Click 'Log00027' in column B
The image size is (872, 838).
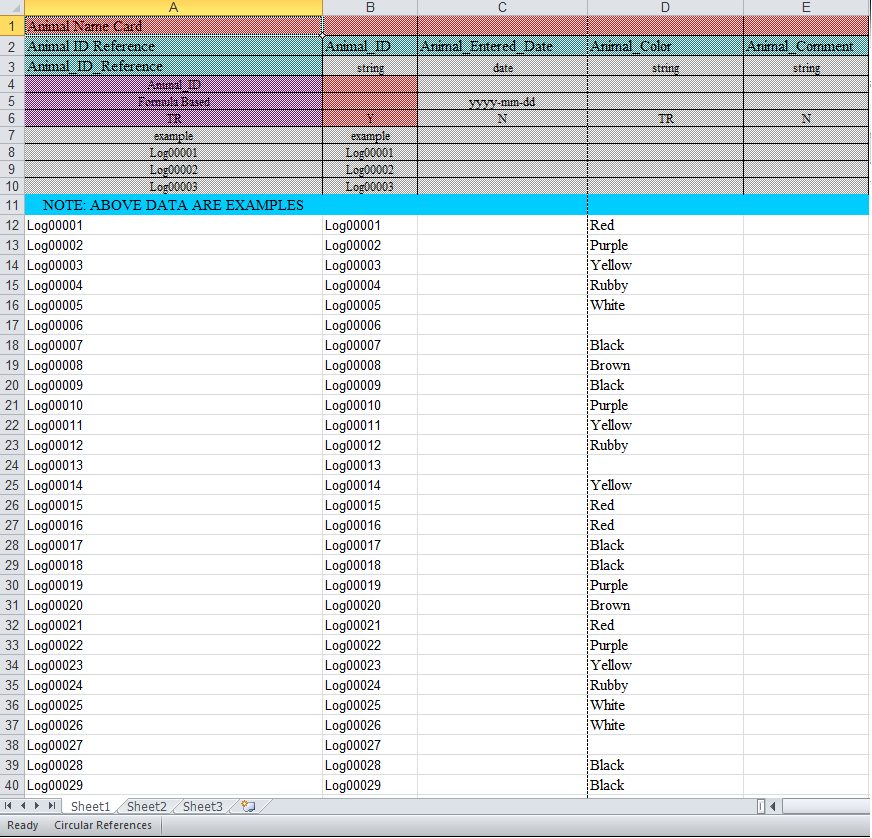pos(370,745)
